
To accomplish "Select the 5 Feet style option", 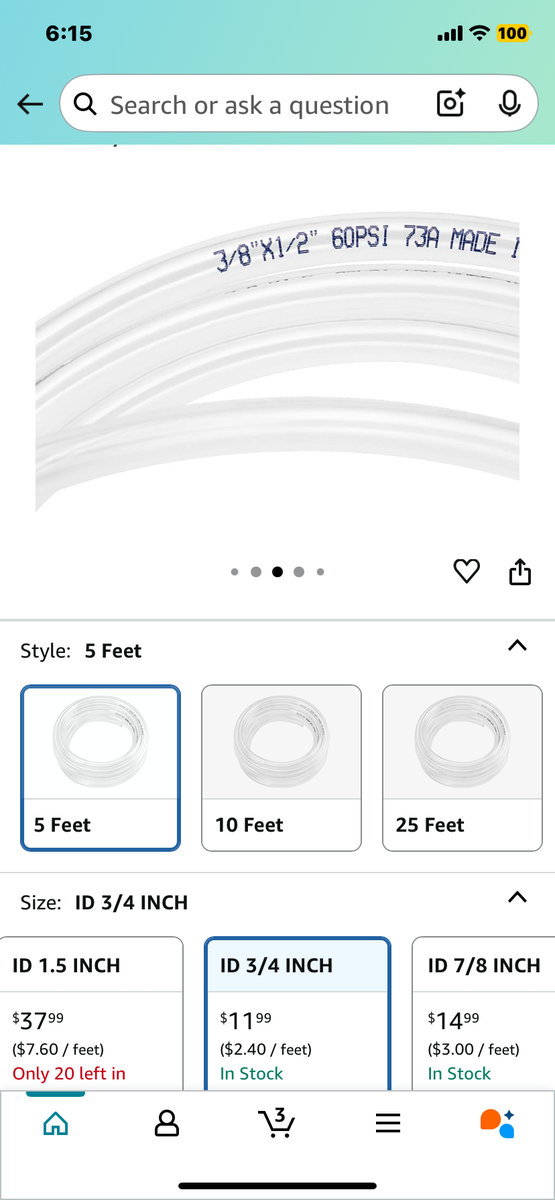I will 101,768.
